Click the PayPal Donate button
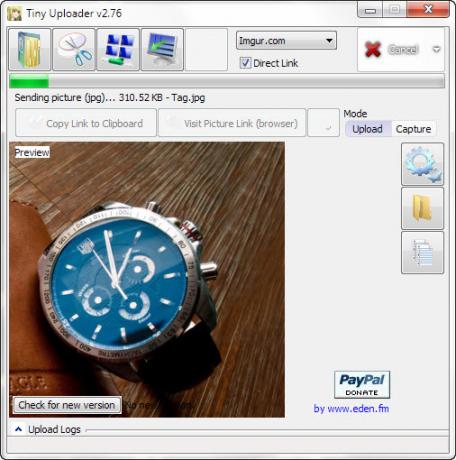 click(362, 384)
